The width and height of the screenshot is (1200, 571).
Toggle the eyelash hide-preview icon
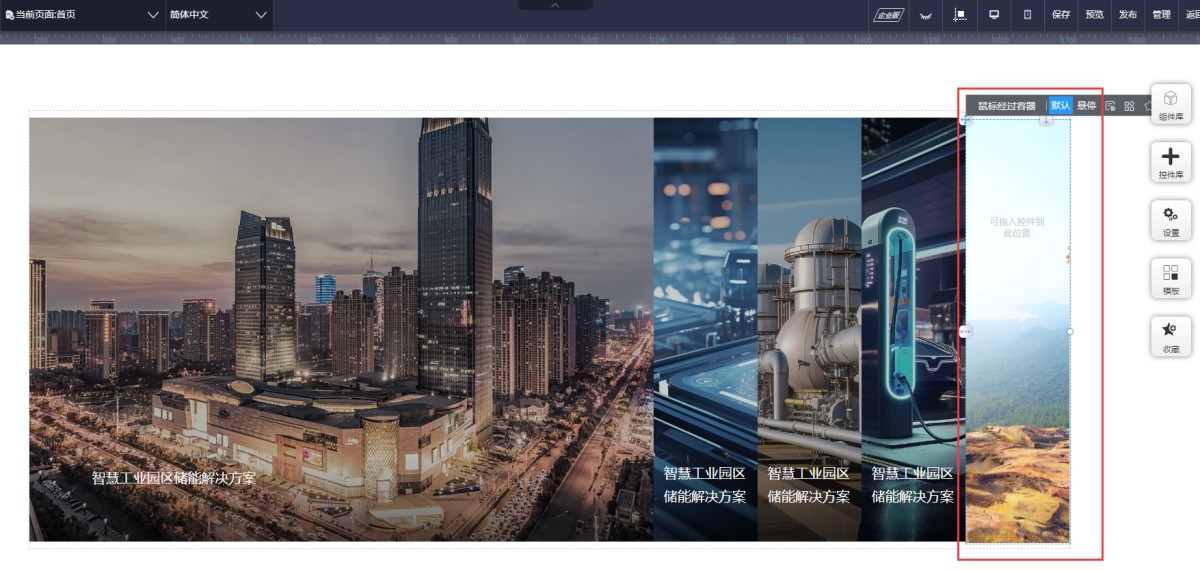tap(925, 15)
